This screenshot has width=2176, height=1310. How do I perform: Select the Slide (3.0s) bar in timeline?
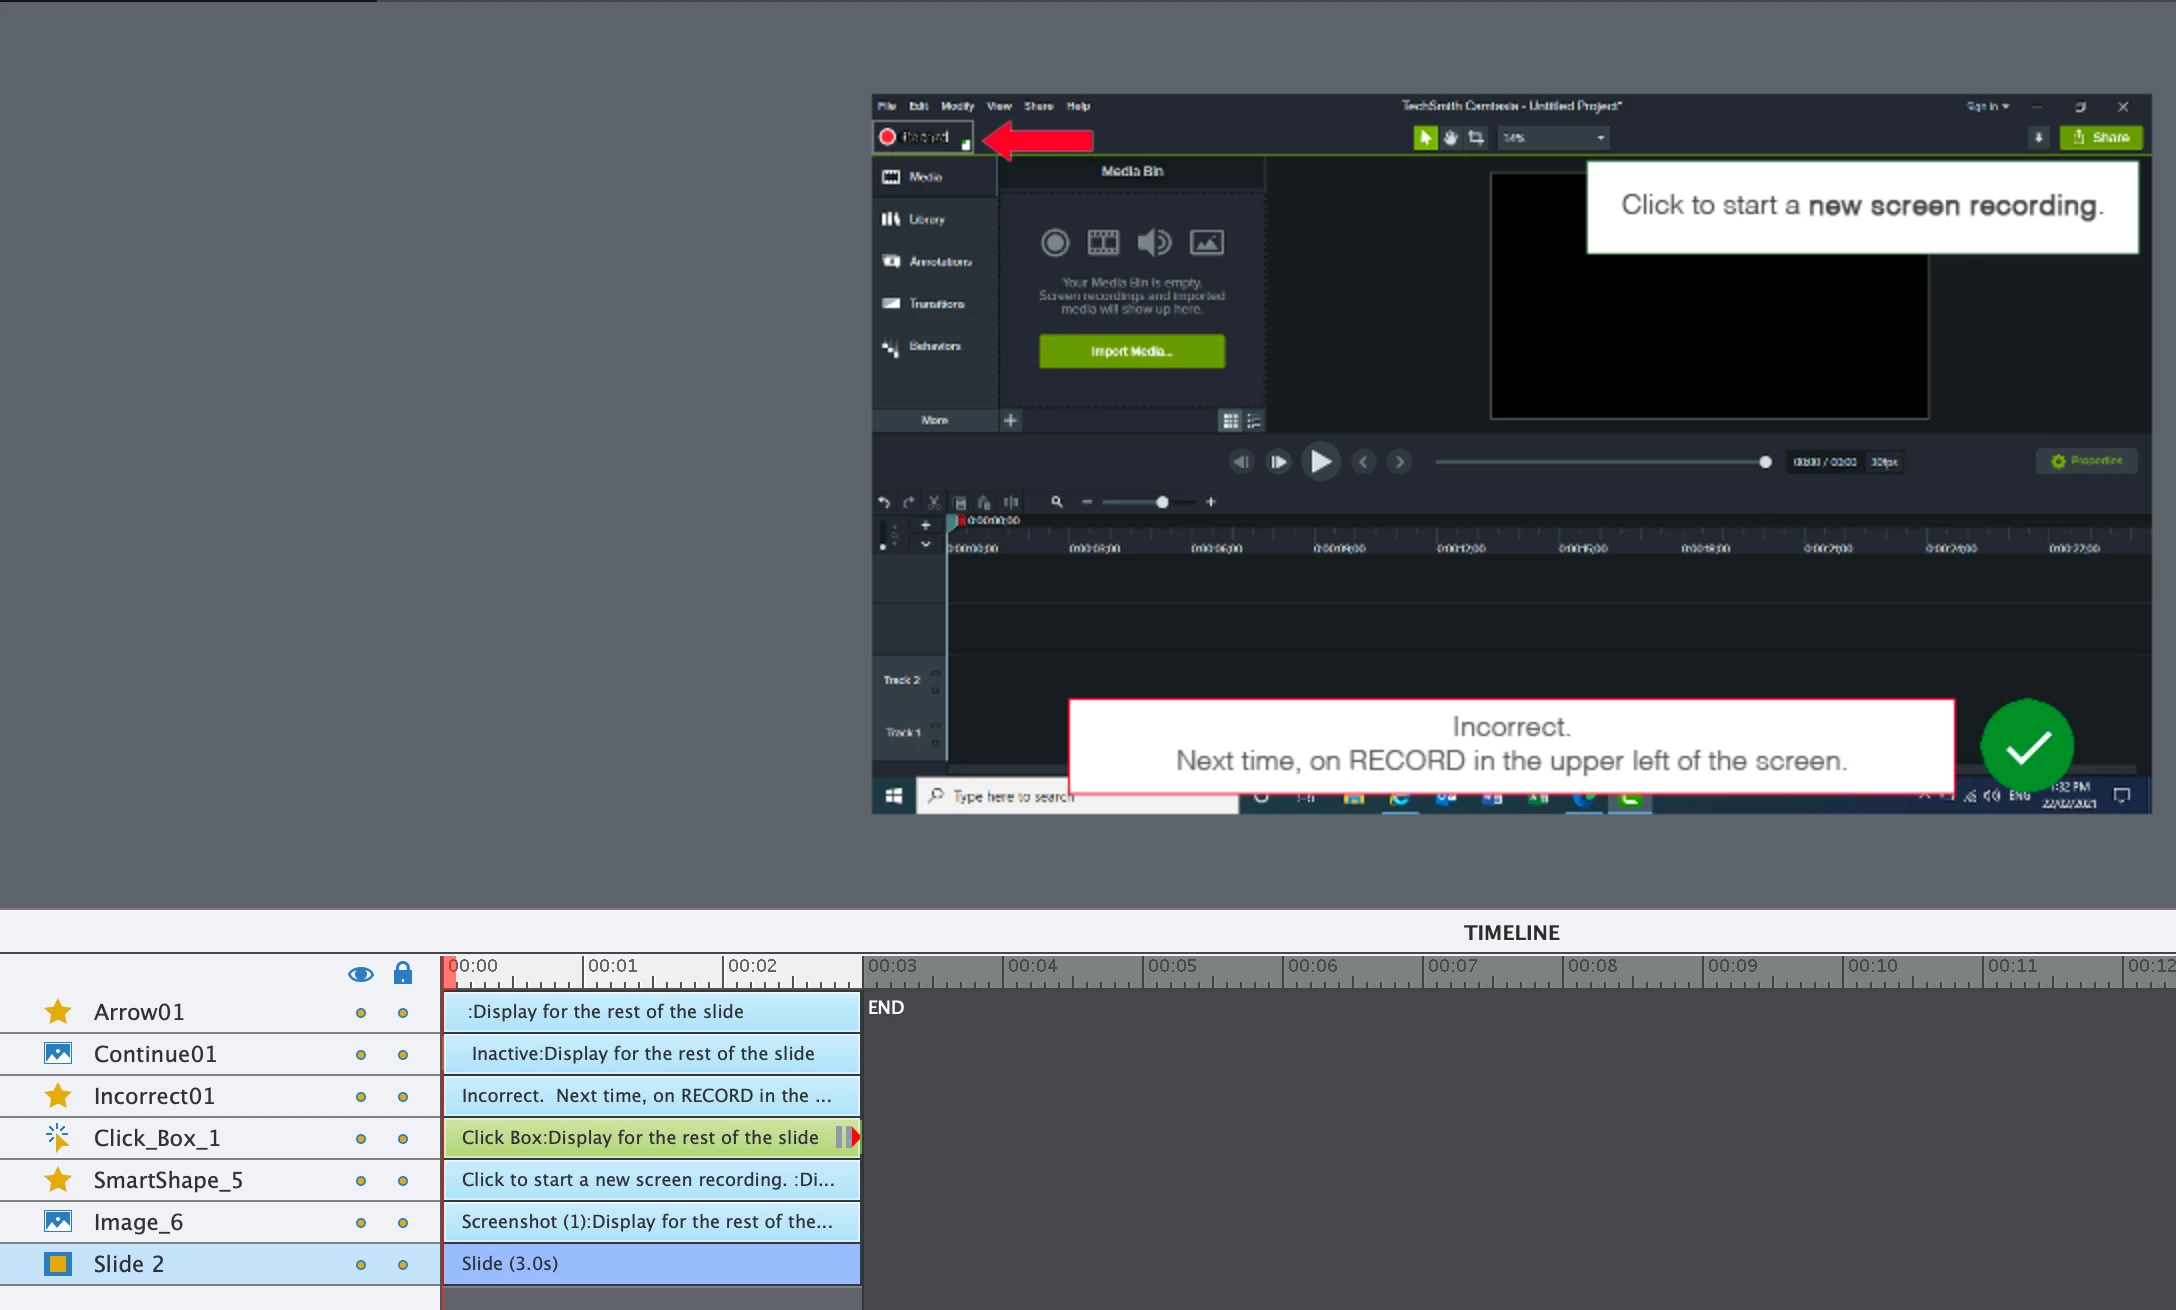pyautogui.click(x=651, y=1264)
